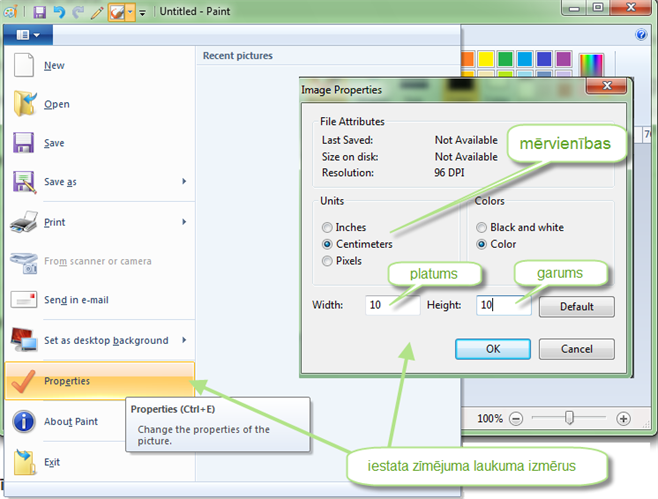Choose the Black and white color option
Screen dimensions: 658x499
482,227
